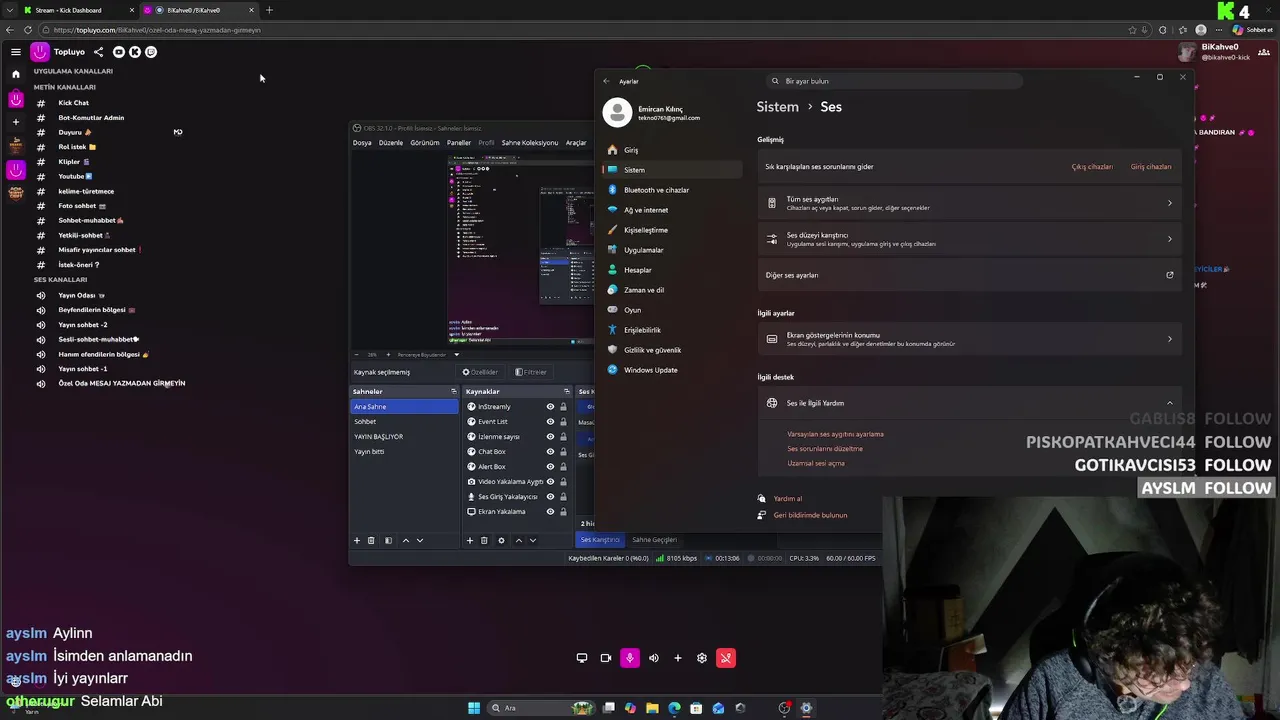1280x720 pixels.
Task: Leave voice call with red button
Action: pyautogui.click(x=726, y=658)
